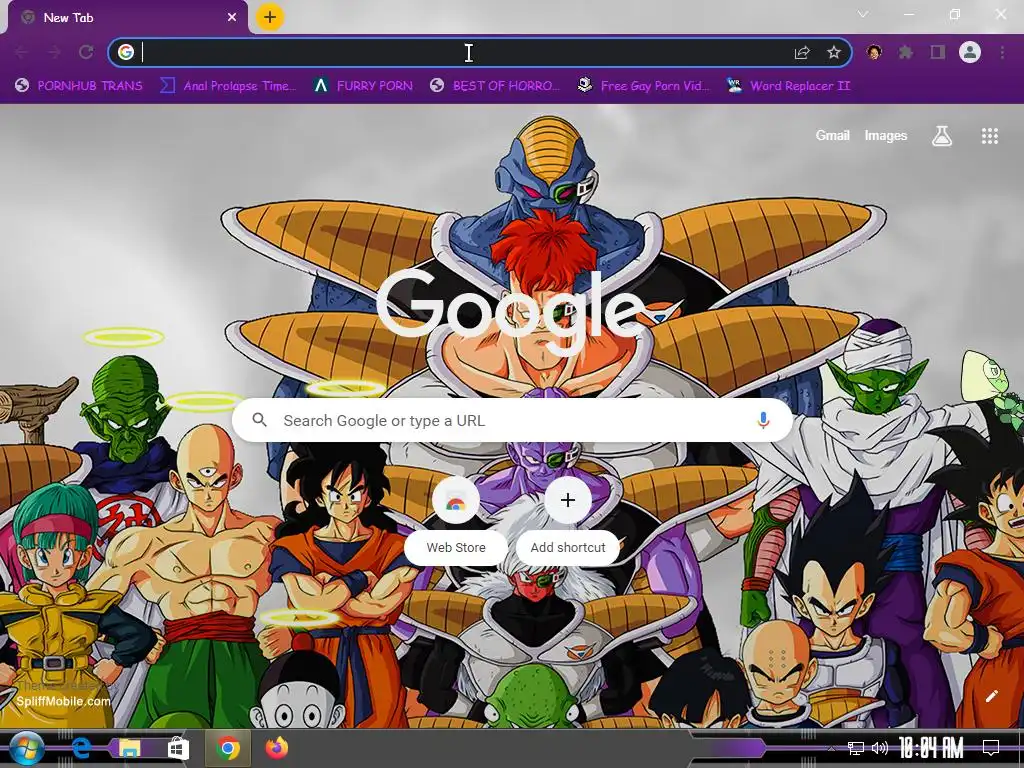Click the Chrome taskbar icon

[x=228, y=748]
